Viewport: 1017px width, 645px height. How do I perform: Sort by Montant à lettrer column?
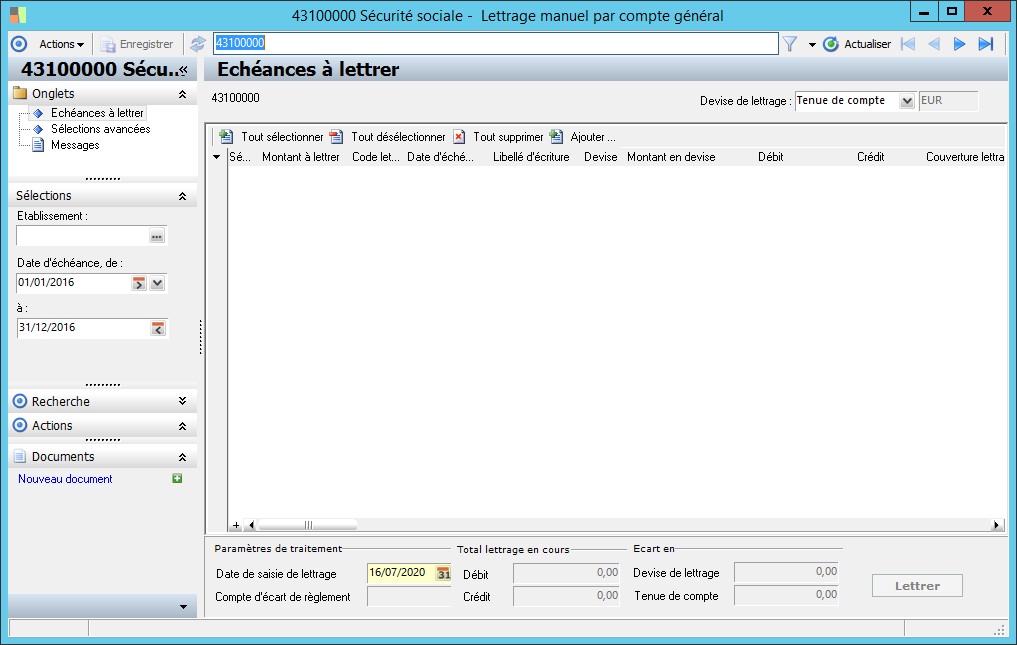click(300, 157)
